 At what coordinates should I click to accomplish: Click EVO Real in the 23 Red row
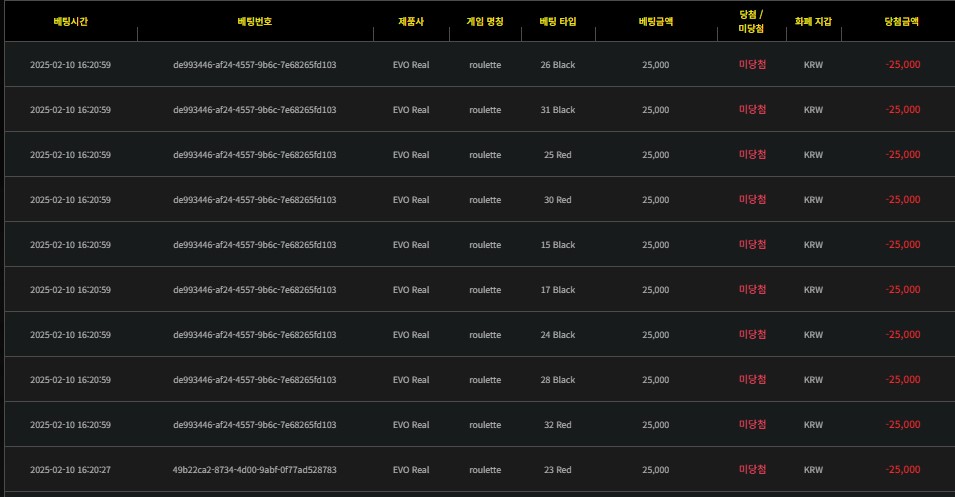(x=411, y=470)
